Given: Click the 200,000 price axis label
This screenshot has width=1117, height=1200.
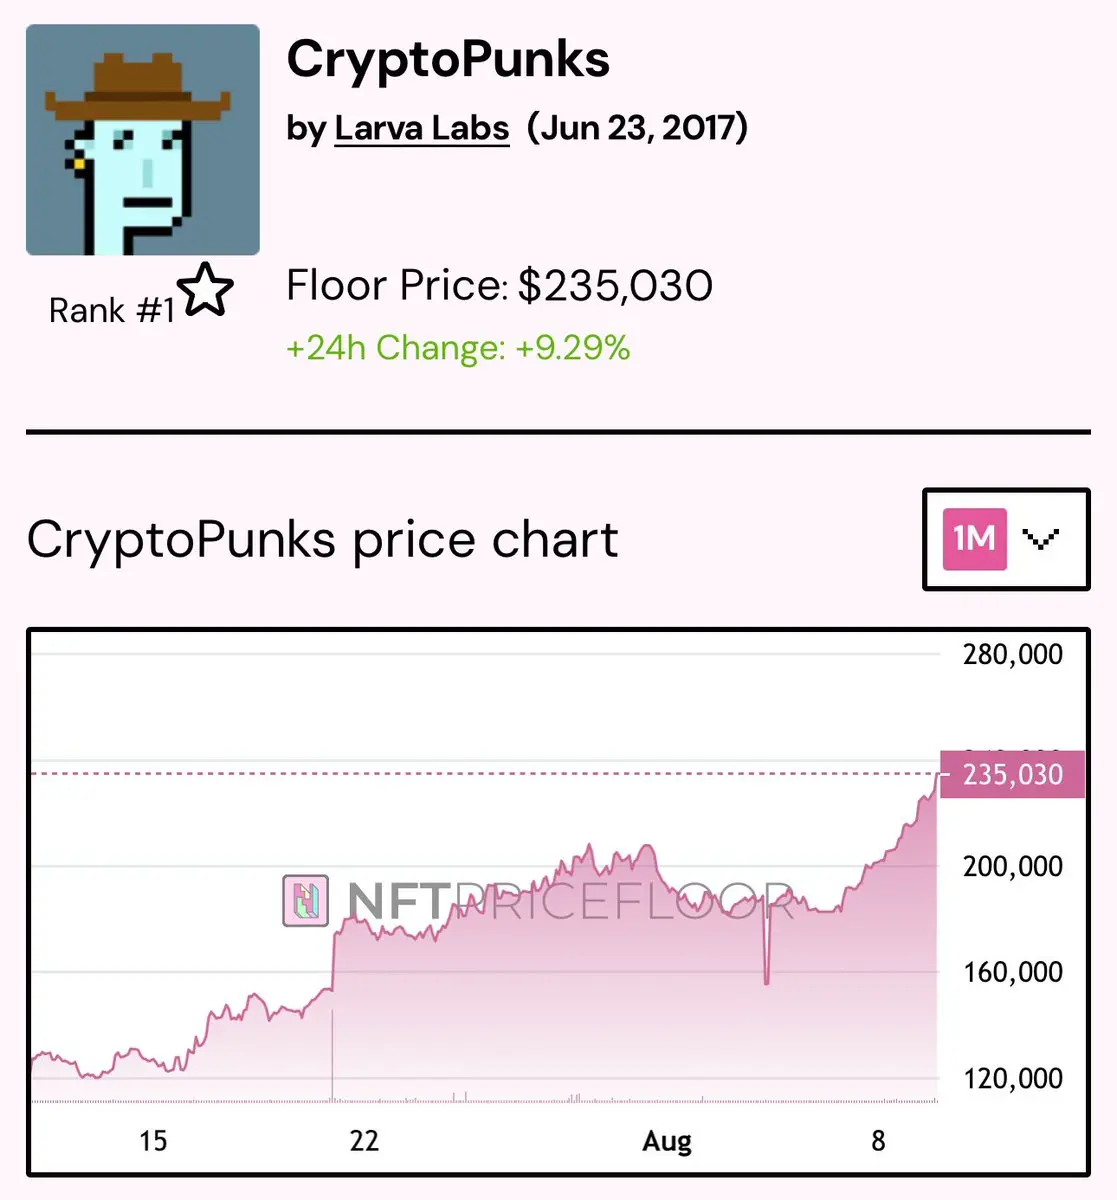Looking at the screenshot, I should pos(1013,867).
